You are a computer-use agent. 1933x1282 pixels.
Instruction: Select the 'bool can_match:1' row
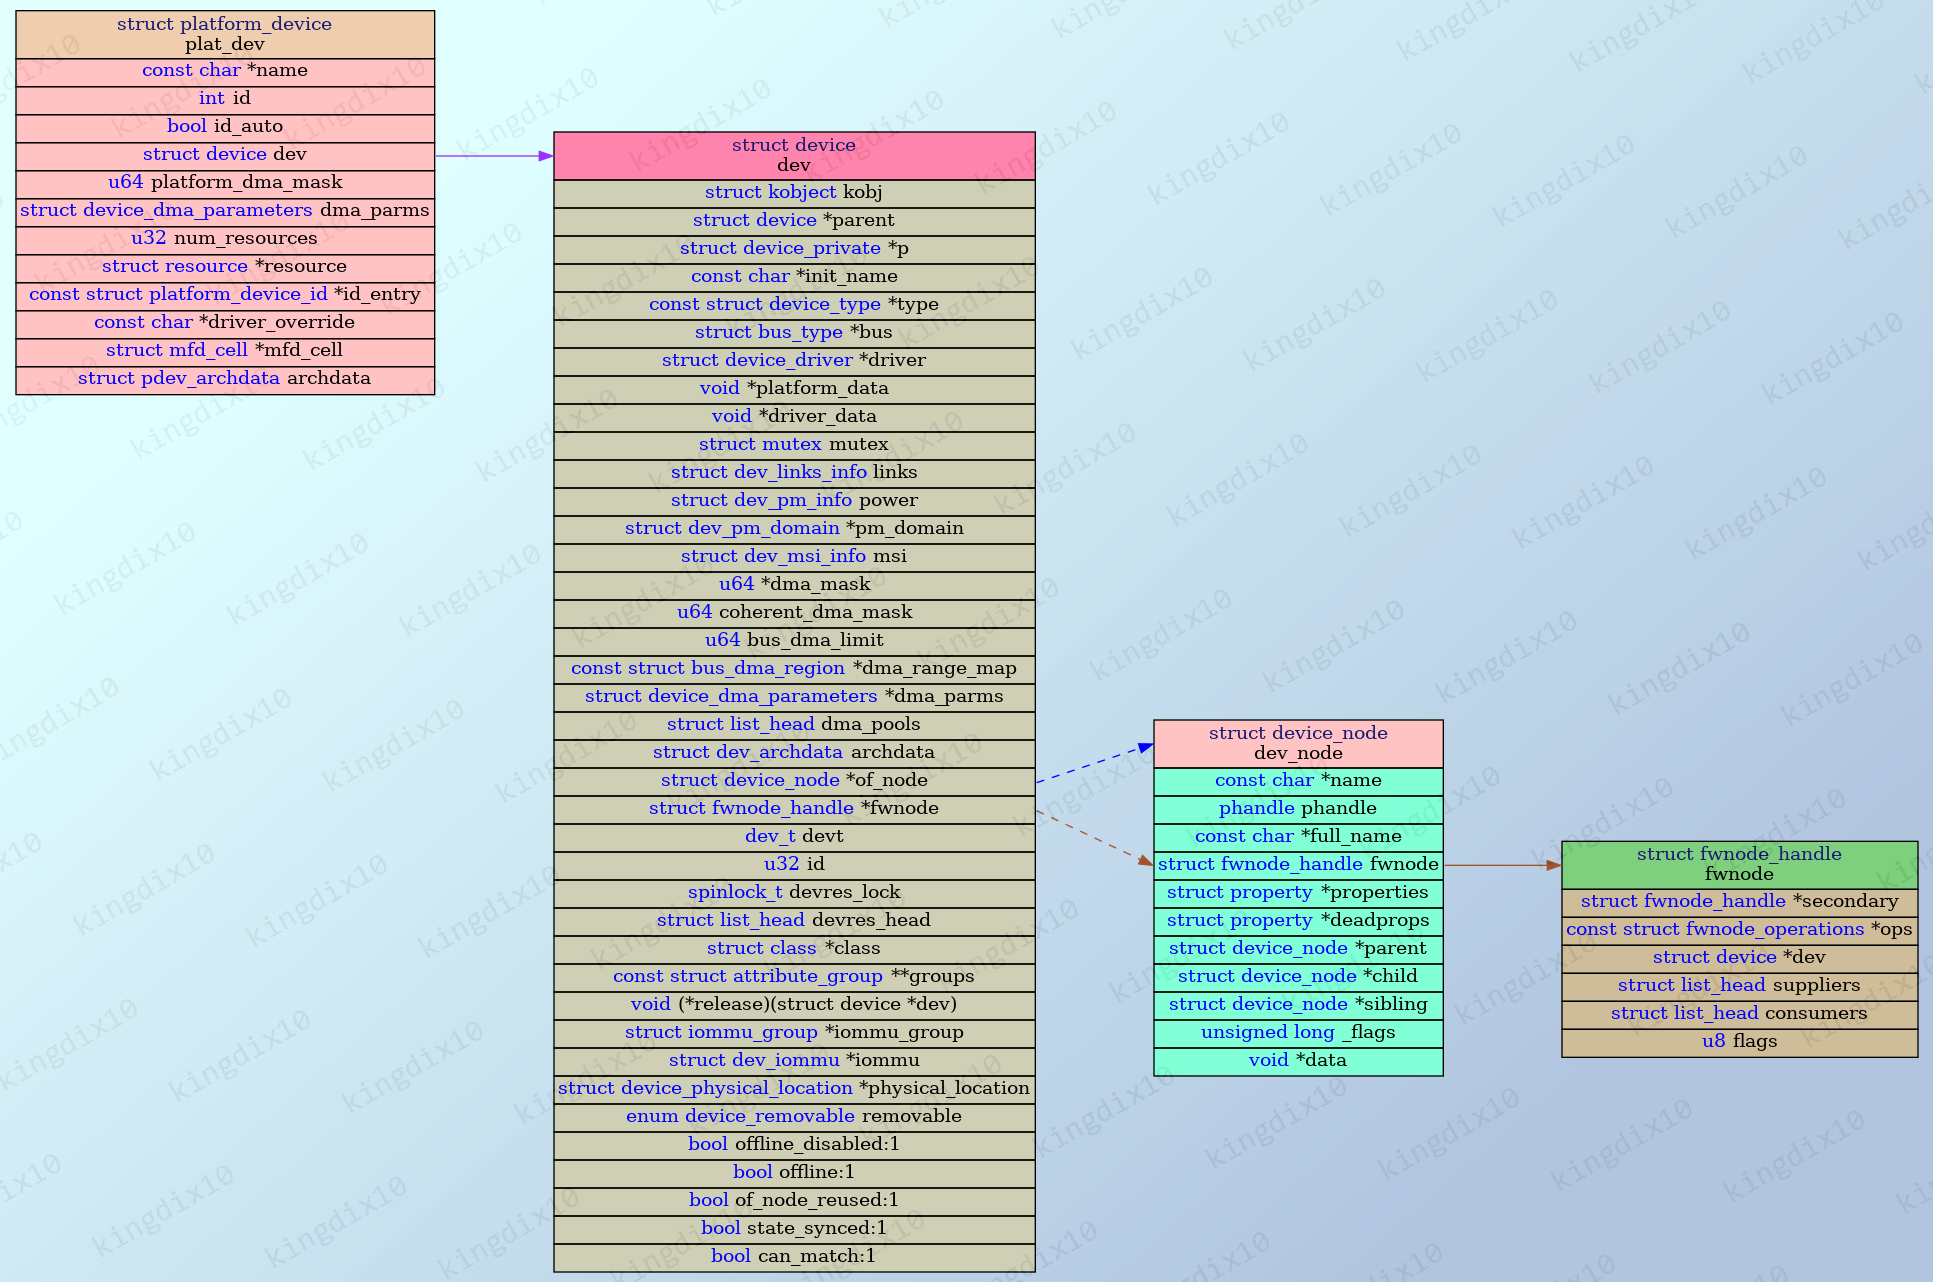[x=794, y=1258]
